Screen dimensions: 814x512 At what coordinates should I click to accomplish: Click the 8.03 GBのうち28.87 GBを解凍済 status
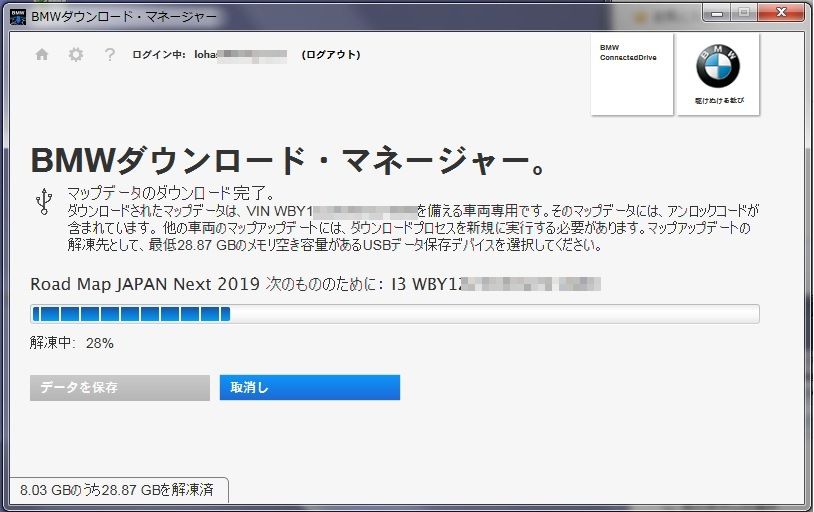117,490
